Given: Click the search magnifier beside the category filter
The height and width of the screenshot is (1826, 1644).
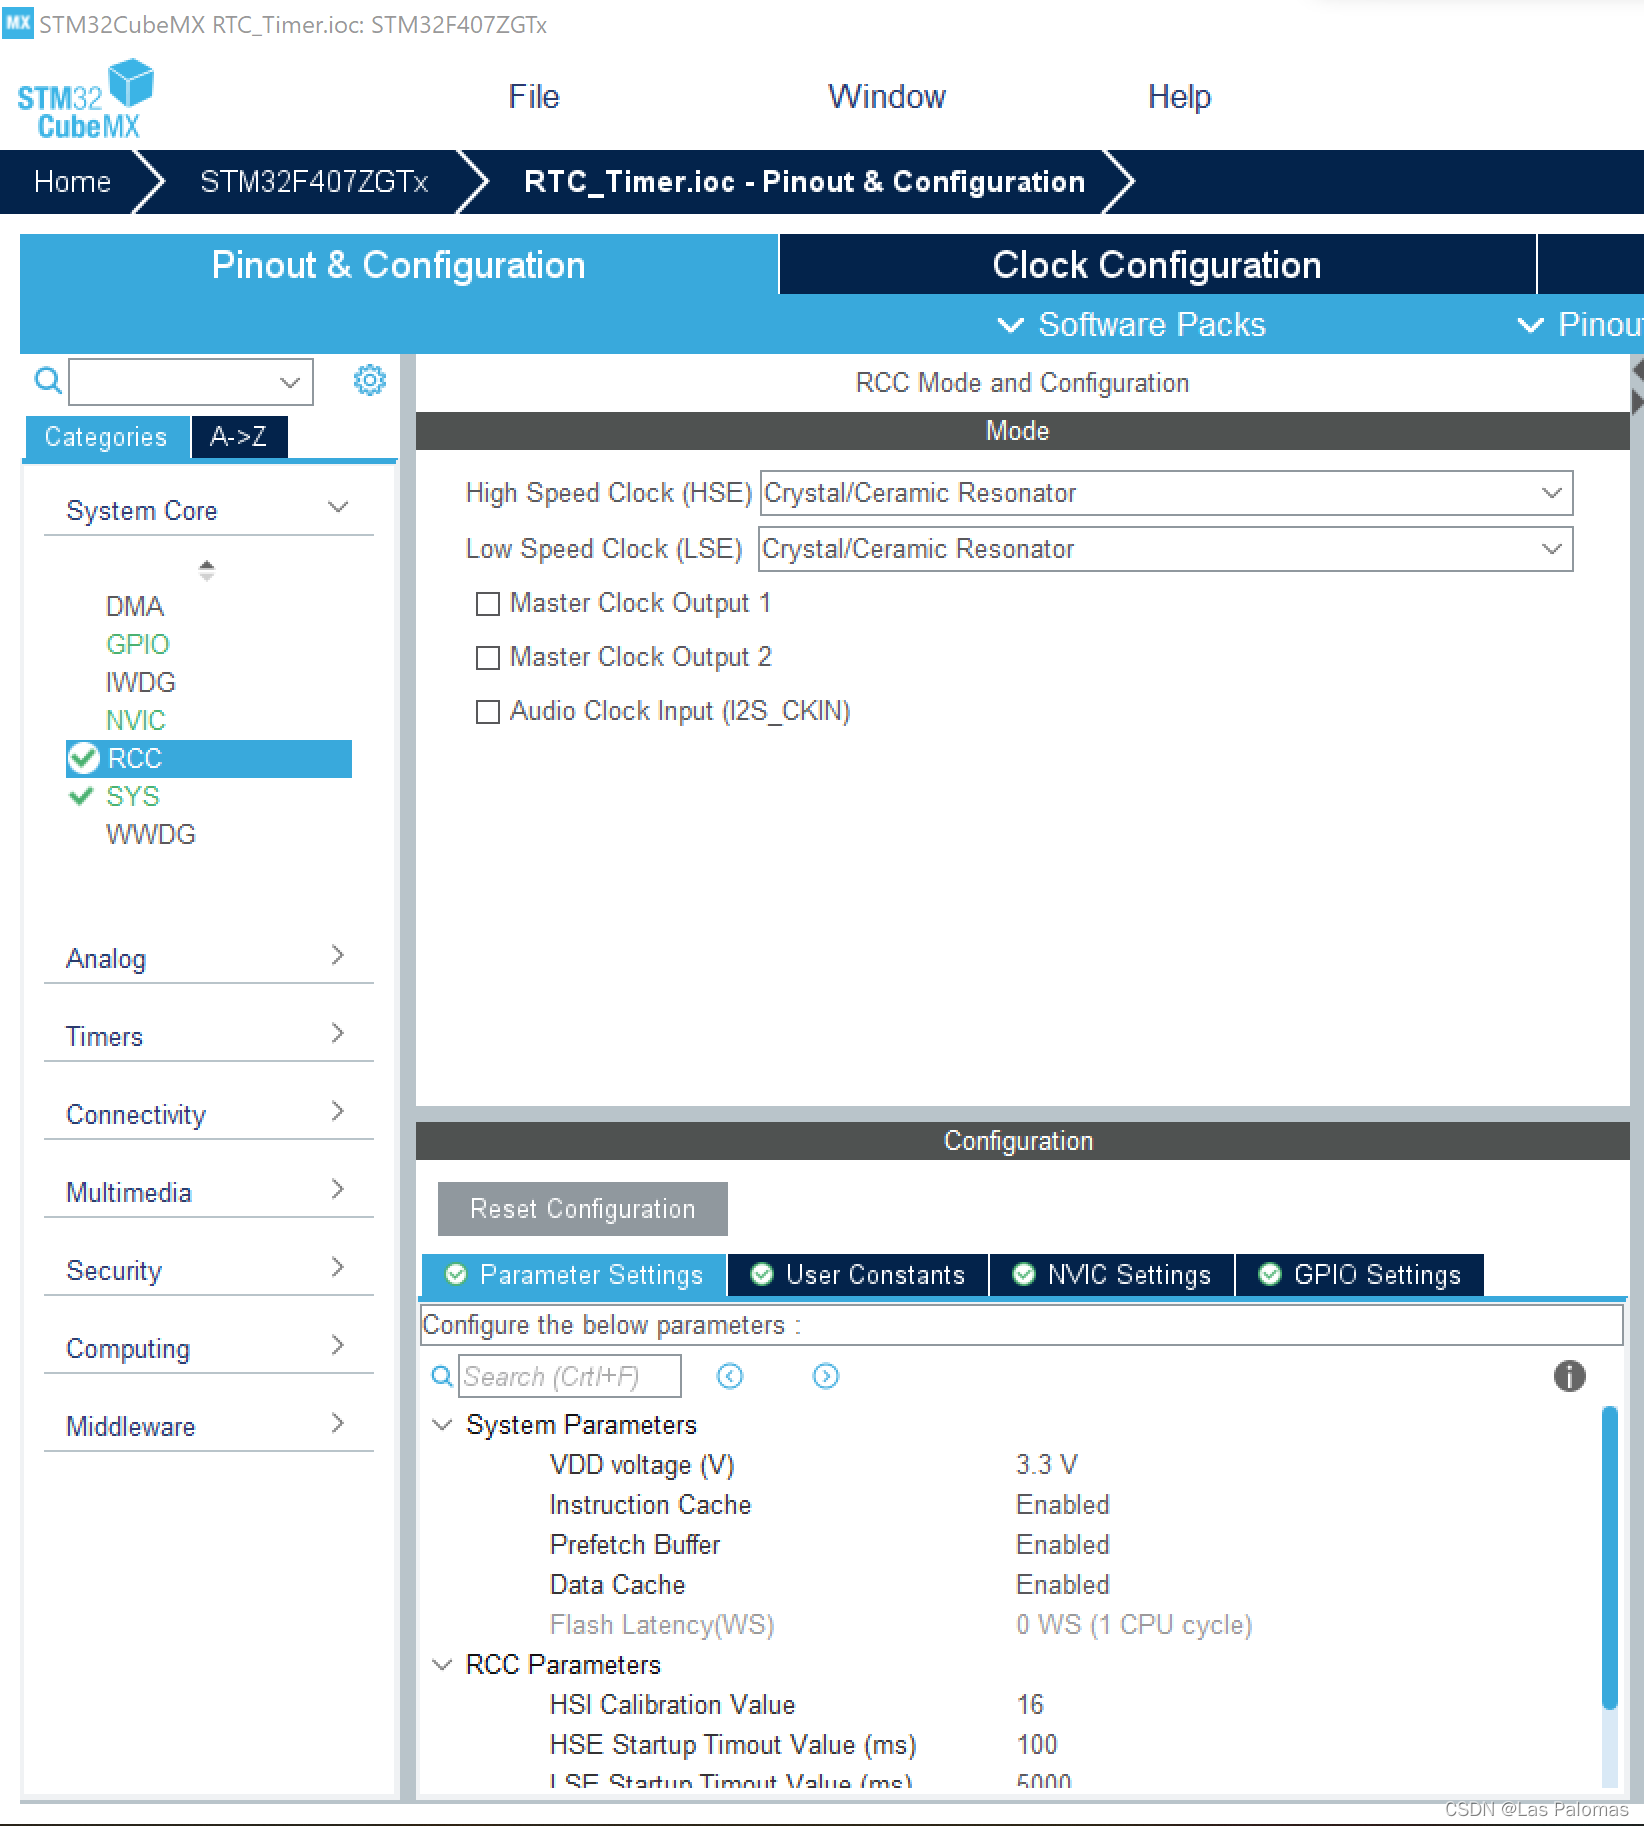Looking at the screenshot, I should (x=47, y=381).
